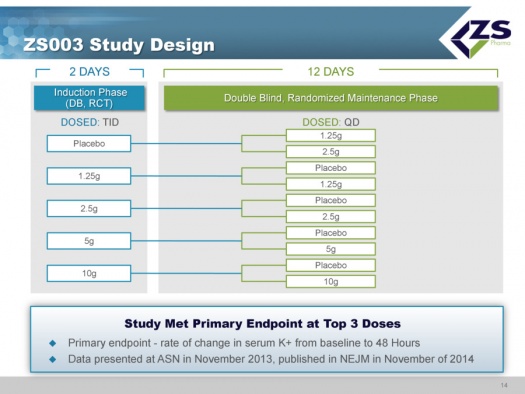This screenshot has width=525, height=394.
Task: Click the induction 2.5g dose box
Action: [89, 209]
